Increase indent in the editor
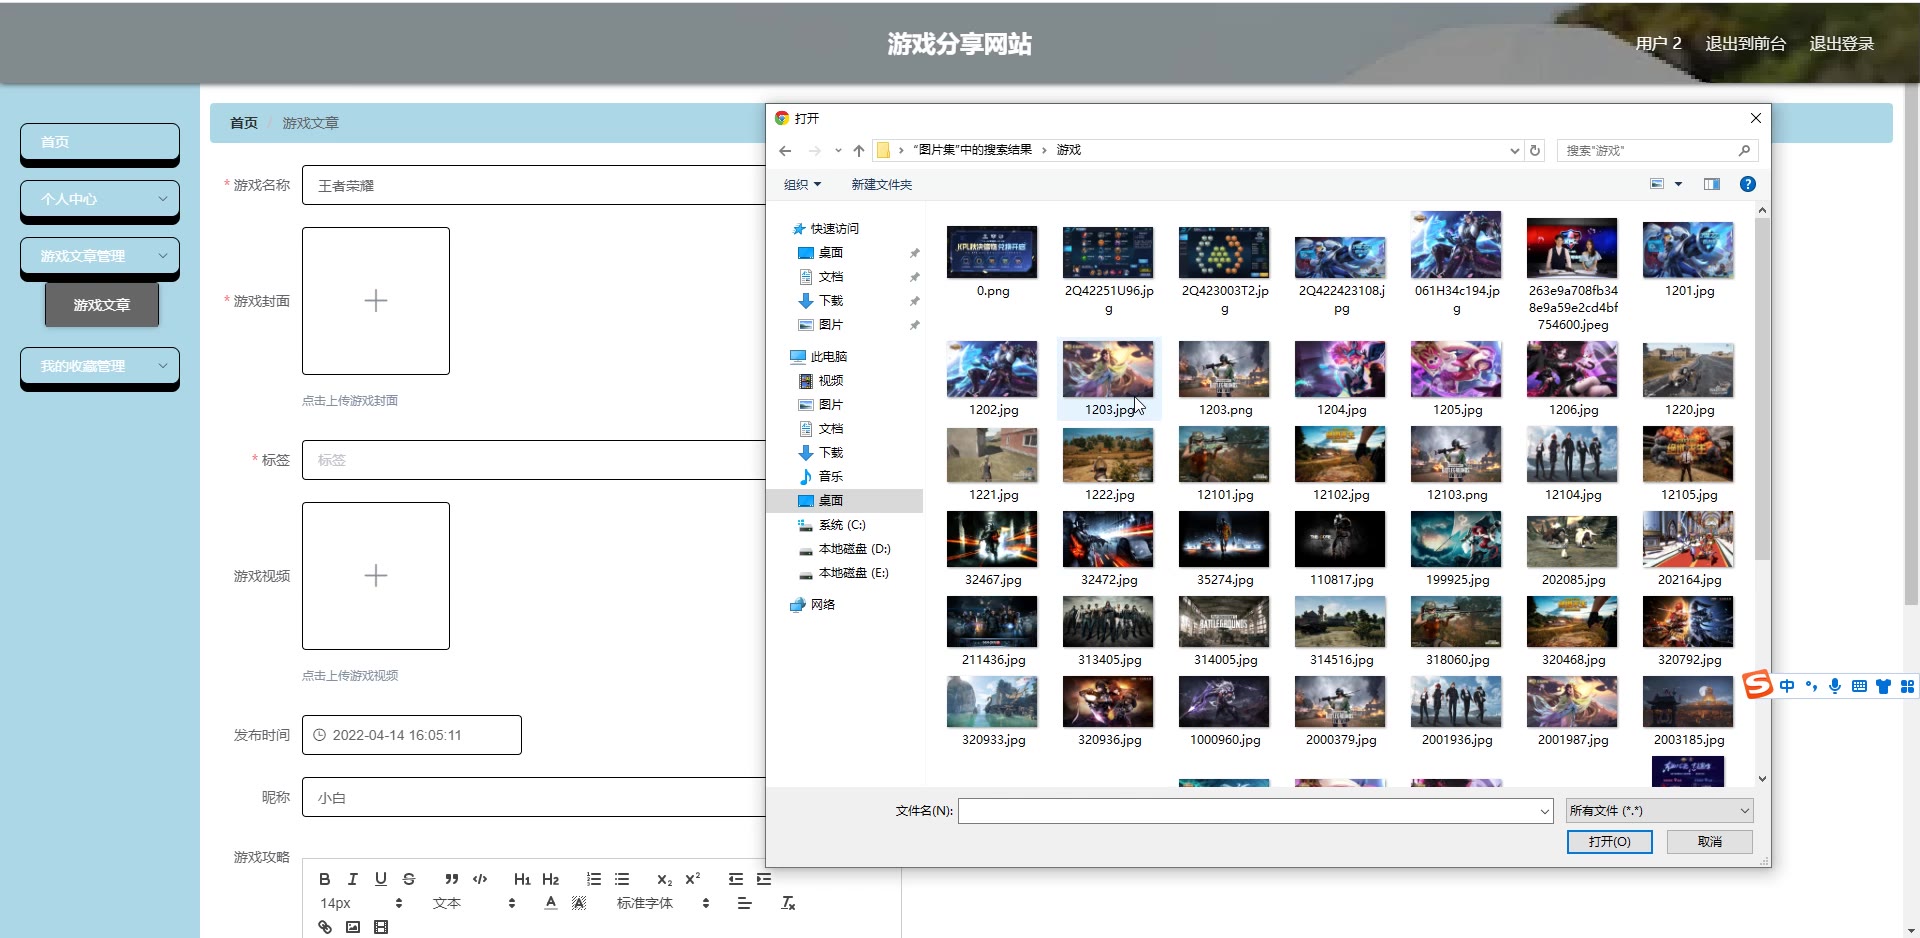Viewport: 1920px width, 938px height. click(x=764, y=879)
